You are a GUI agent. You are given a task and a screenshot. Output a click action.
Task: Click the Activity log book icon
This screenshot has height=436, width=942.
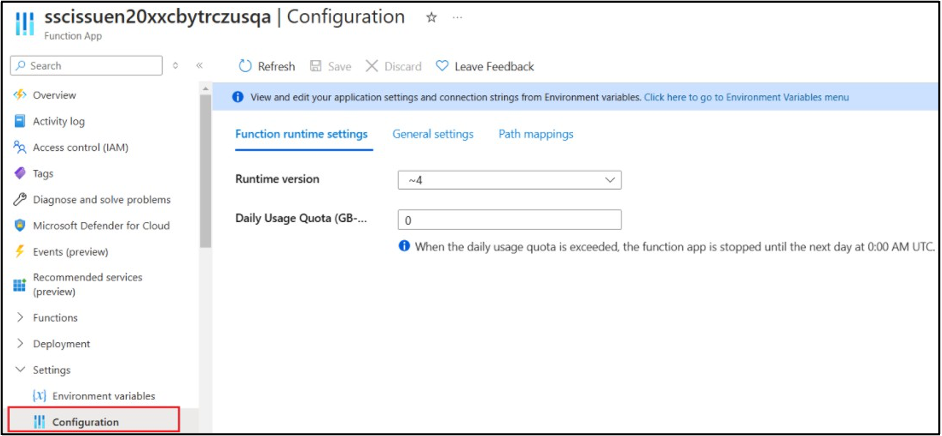coord(20,121)
